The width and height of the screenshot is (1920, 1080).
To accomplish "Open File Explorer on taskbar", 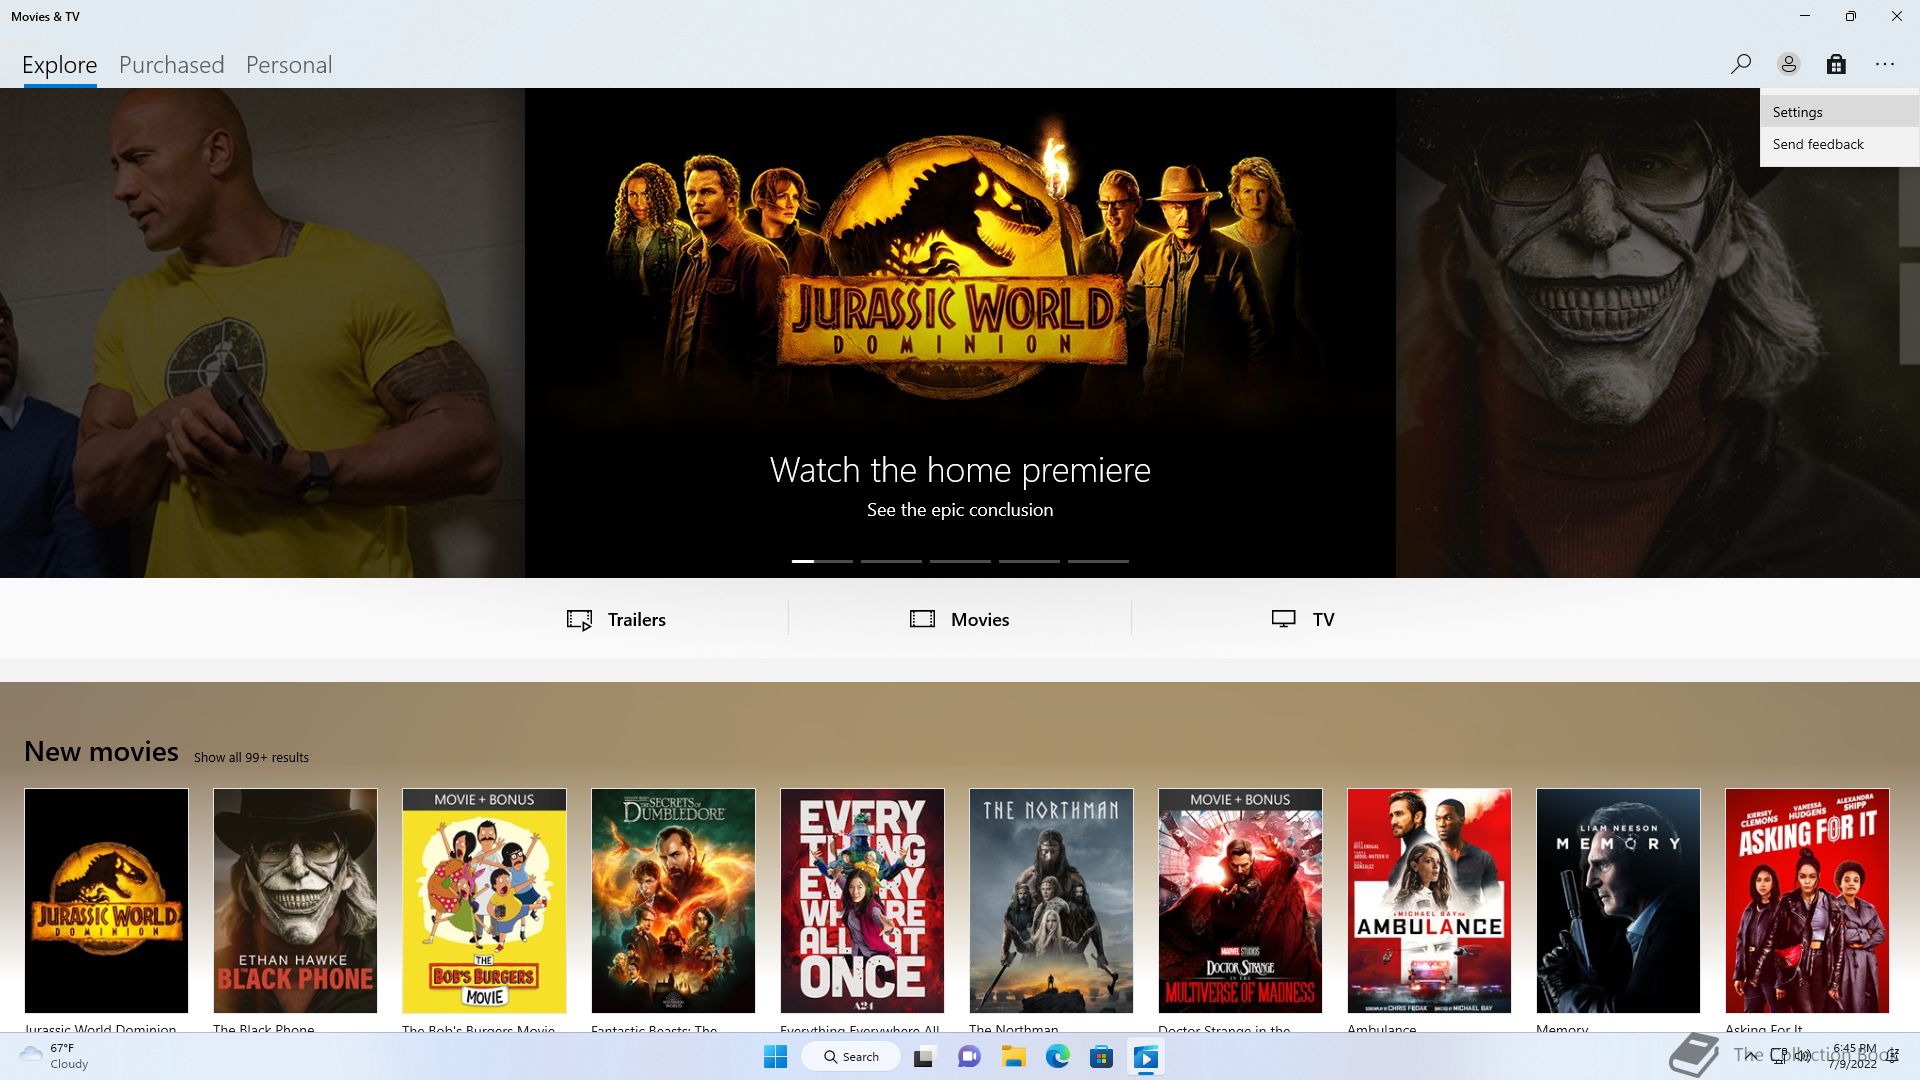I will pos(1013,1056).
